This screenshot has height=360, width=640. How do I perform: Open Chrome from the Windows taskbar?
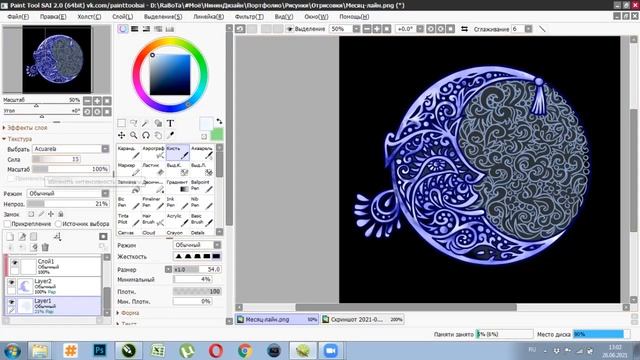245,350
